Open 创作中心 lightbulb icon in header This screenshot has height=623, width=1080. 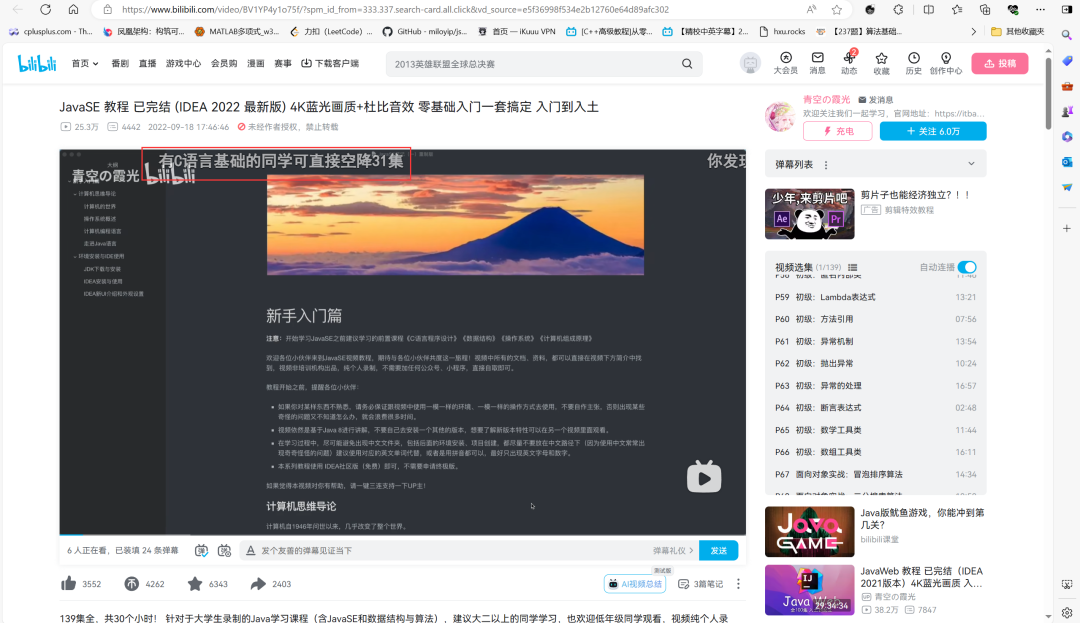(945, 62)
